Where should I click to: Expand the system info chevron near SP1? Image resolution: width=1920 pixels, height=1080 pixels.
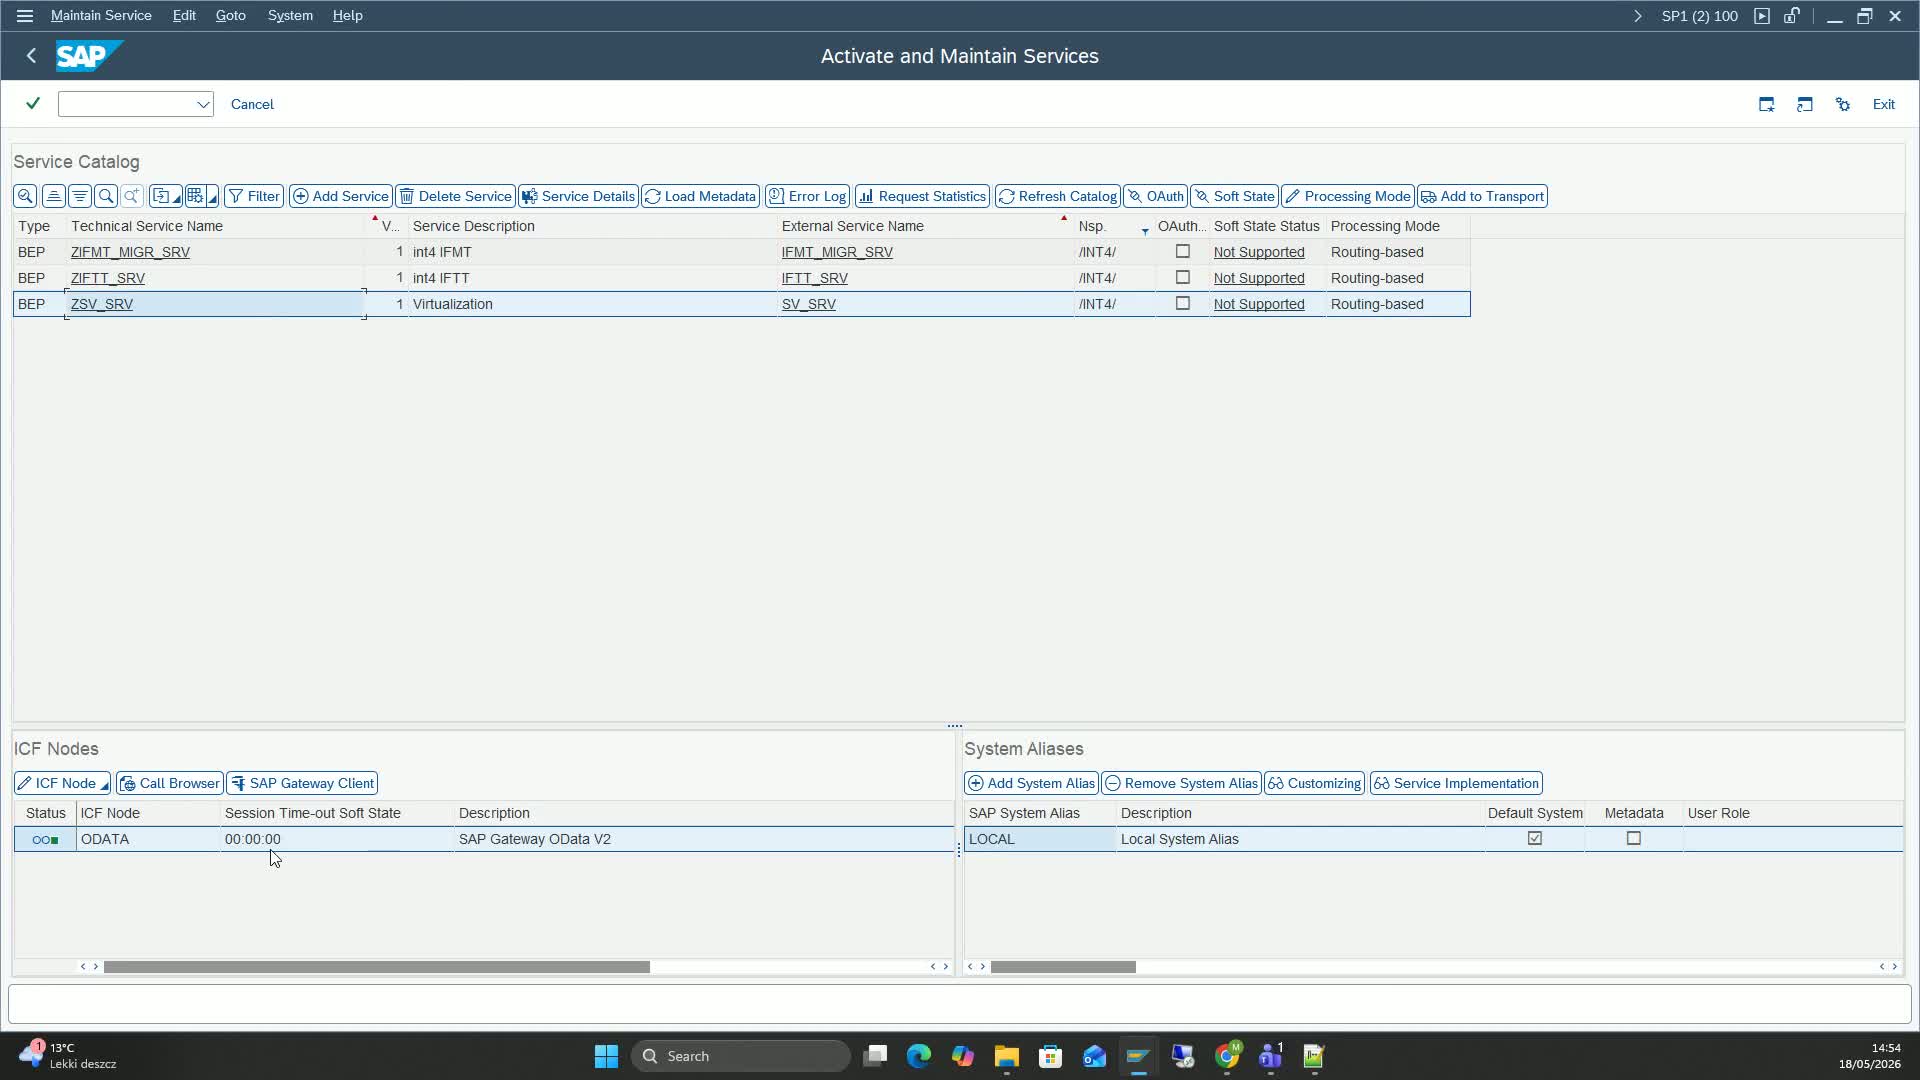coord(1637,16)
